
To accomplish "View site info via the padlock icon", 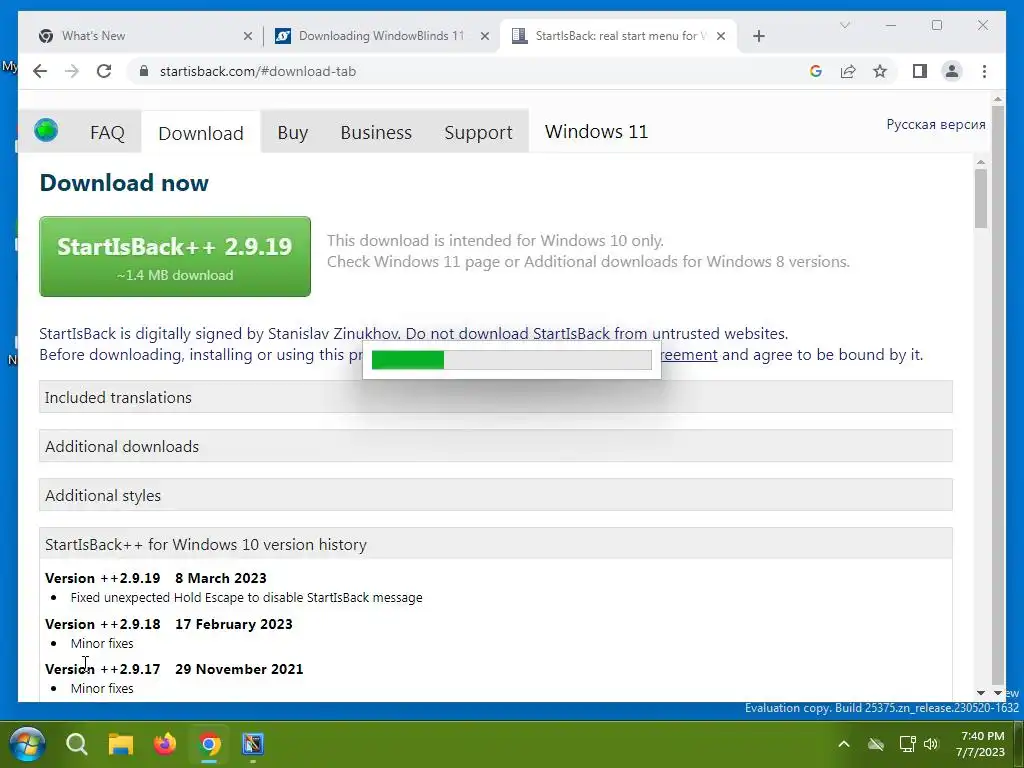I will pyautogui.click(x=144, y=71).
